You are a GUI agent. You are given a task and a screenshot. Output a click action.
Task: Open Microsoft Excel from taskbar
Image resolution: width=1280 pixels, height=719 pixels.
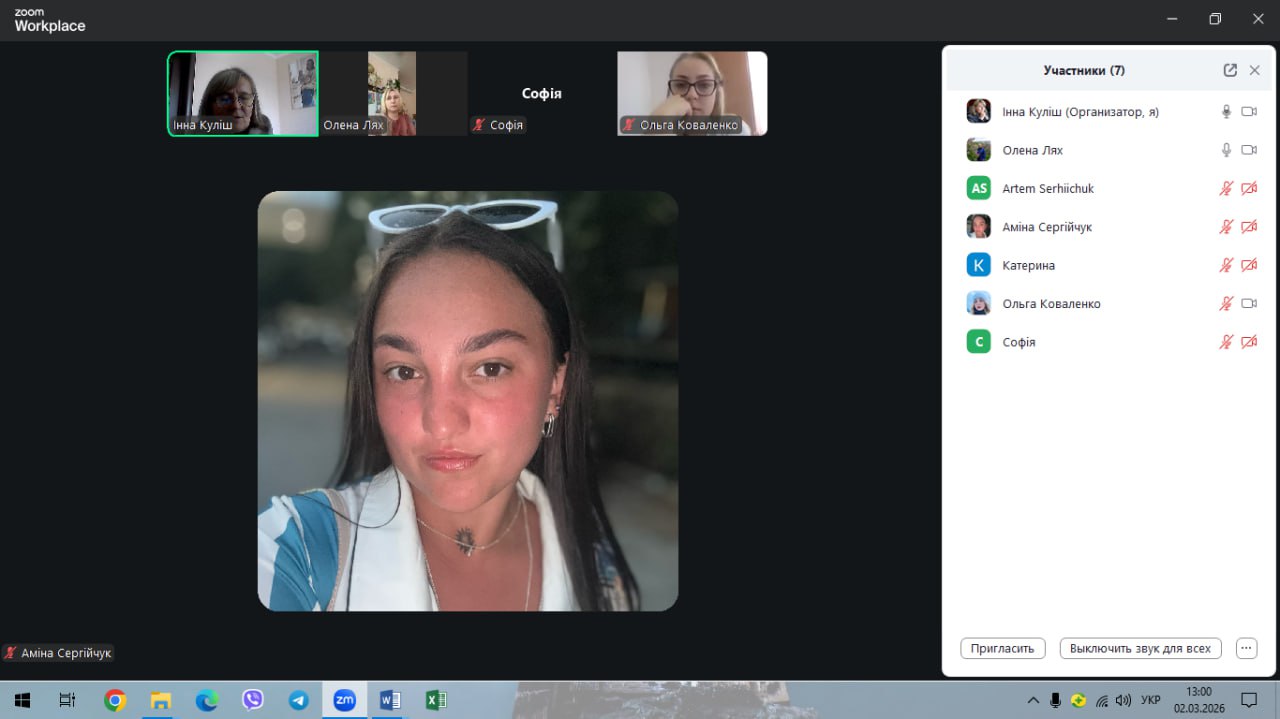[x=436, y=700]
